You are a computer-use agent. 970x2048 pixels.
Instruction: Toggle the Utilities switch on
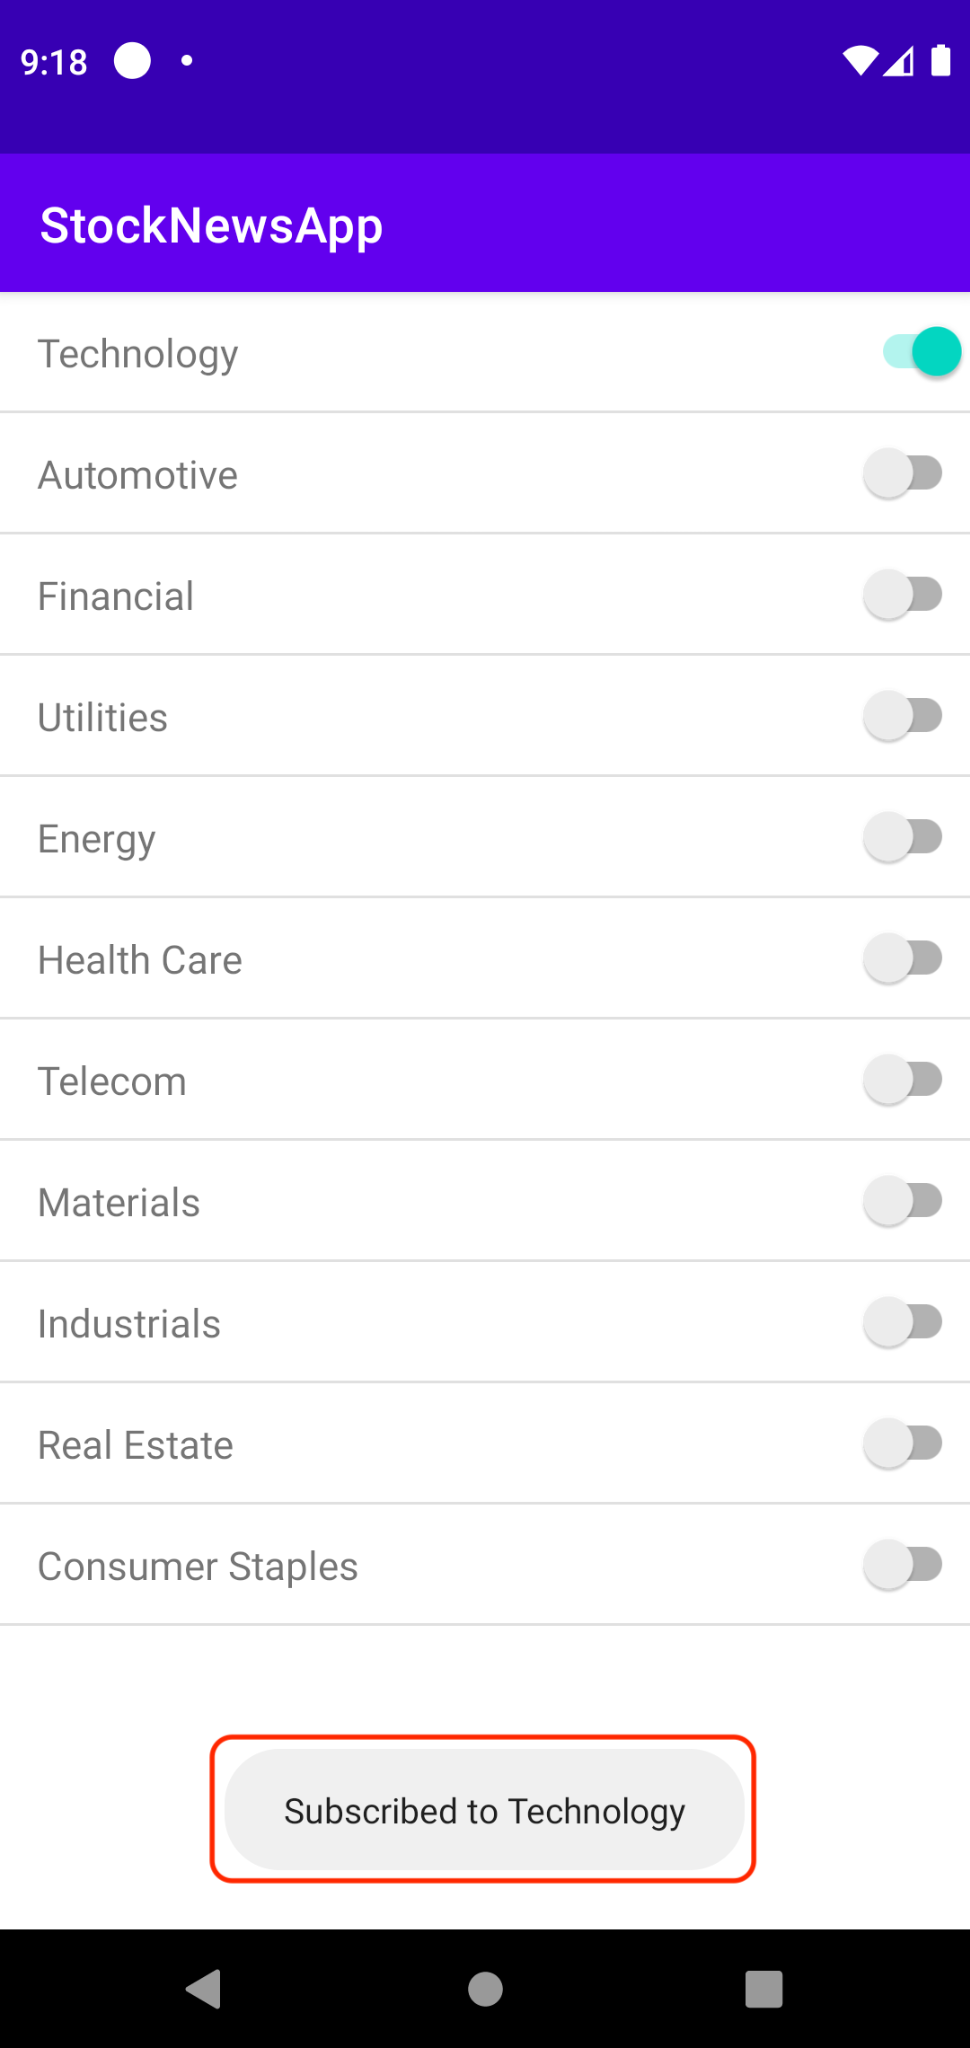(903, 716)
